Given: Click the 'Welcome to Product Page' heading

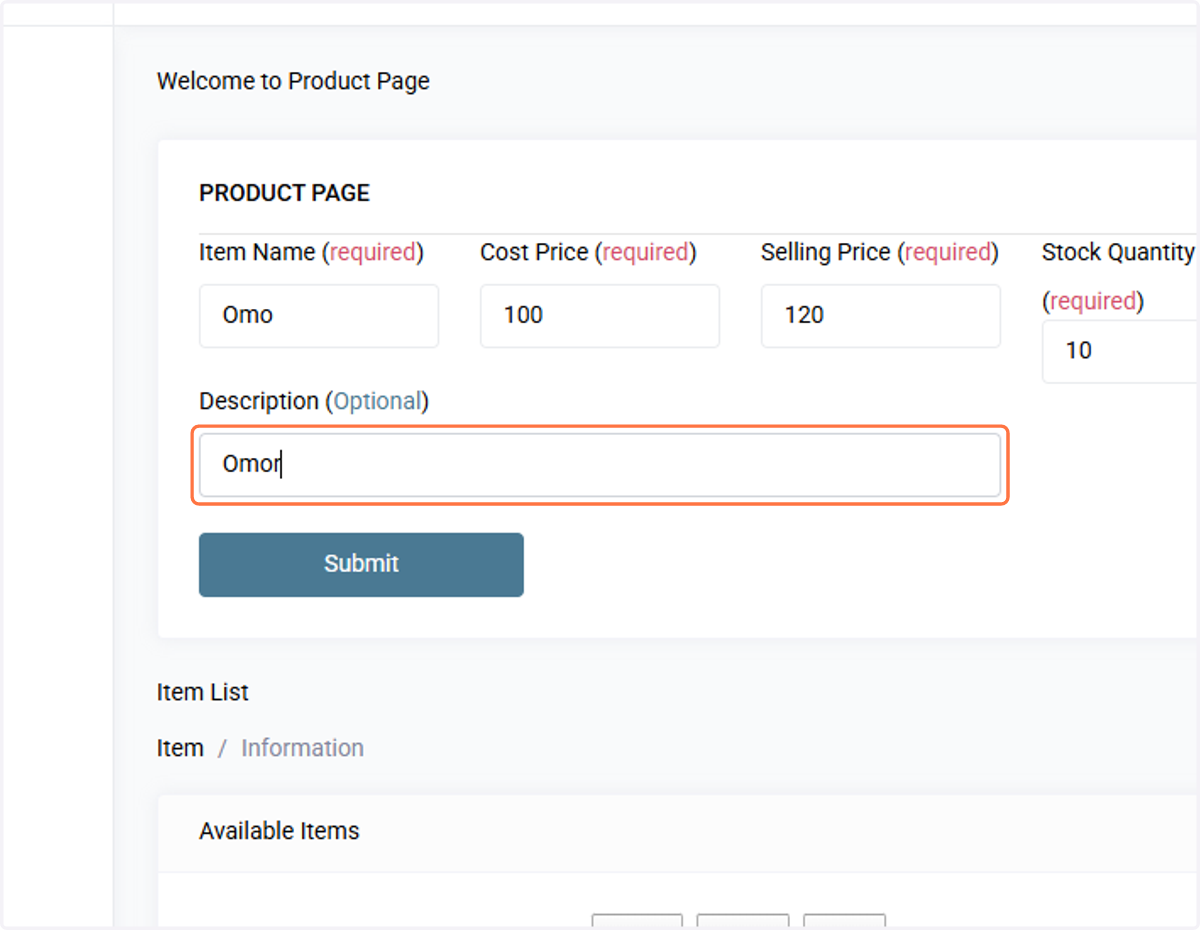Looking at the screenshot, I should (293, 81).
